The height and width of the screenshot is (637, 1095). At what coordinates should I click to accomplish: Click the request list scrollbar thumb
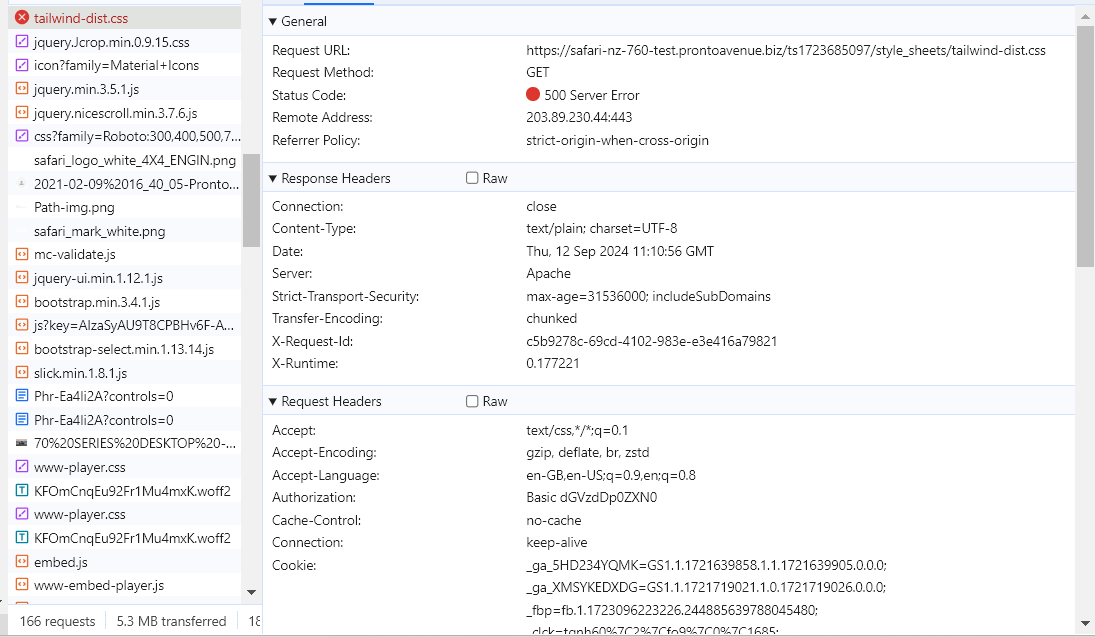pyautogui.click(x=251, y=200)
